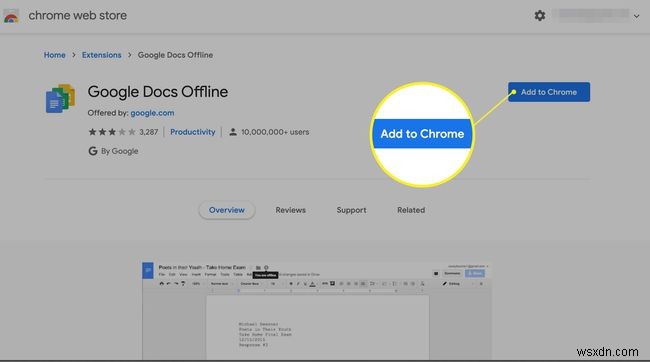Click the extension preview screenshot
Viewport: 650px width, 362px height.
click(x=317, y=310)
